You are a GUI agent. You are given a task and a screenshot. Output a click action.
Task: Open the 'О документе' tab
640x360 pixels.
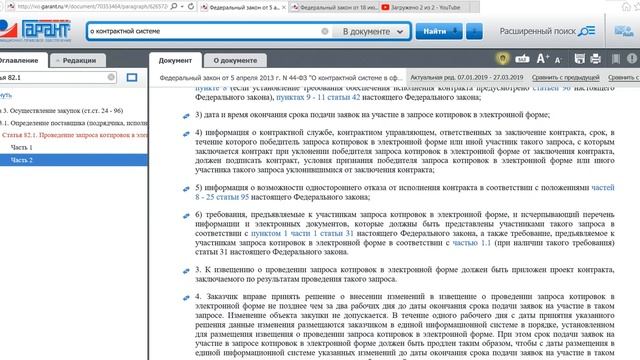pos(235,60)
